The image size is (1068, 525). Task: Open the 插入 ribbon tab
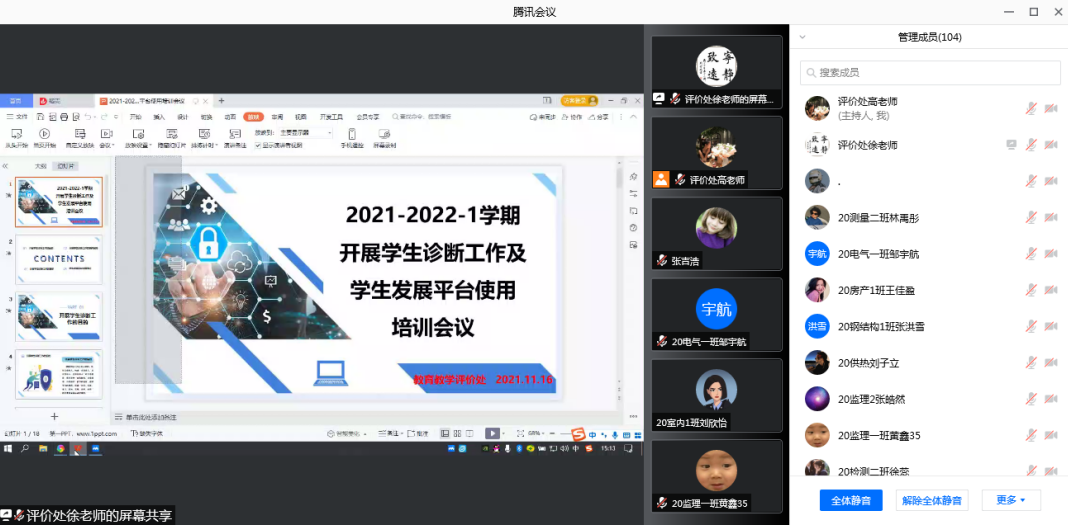pos(159,116)
